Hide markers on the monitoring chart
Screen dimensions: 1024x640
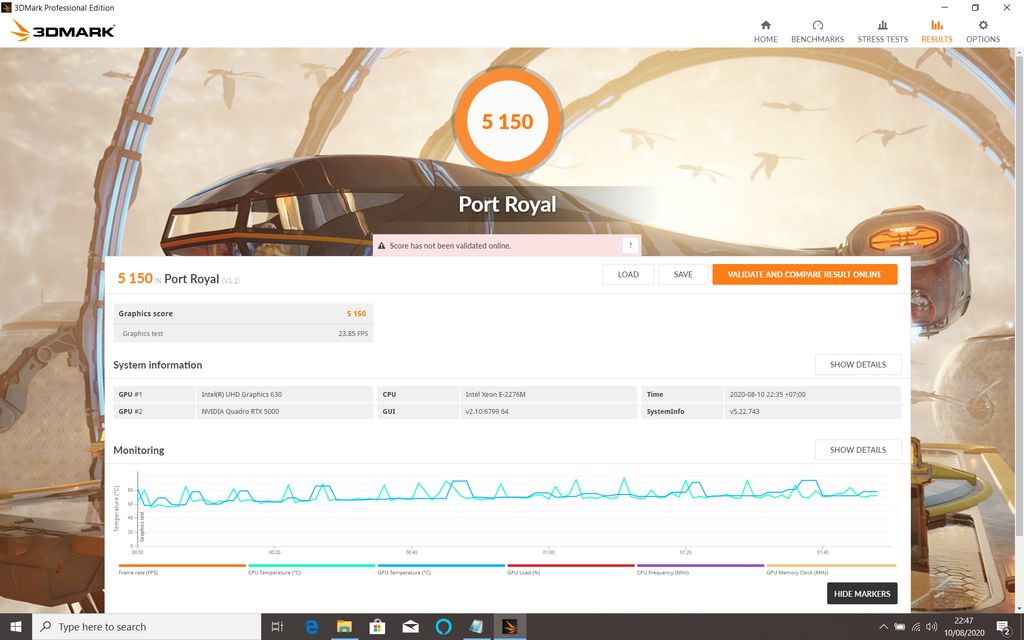[862, 594]
